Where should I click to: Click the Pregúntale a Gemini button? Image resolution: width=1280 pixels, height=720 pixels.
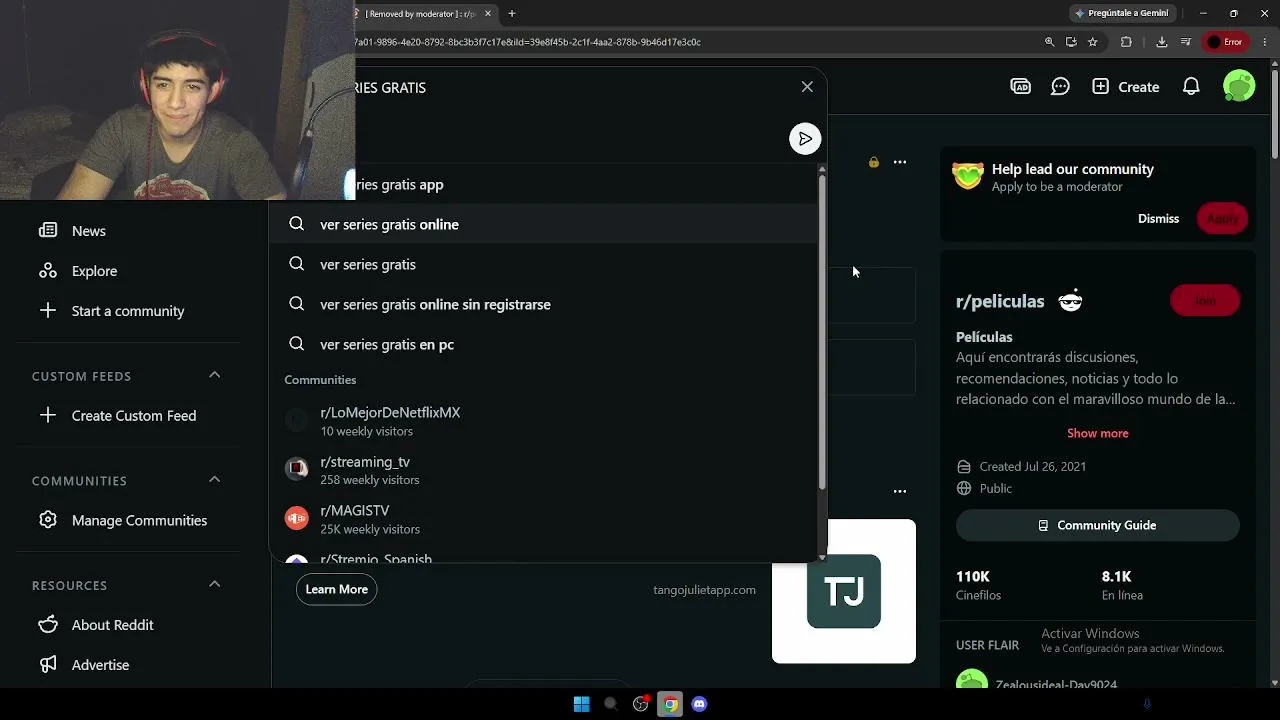(1121, 13)
